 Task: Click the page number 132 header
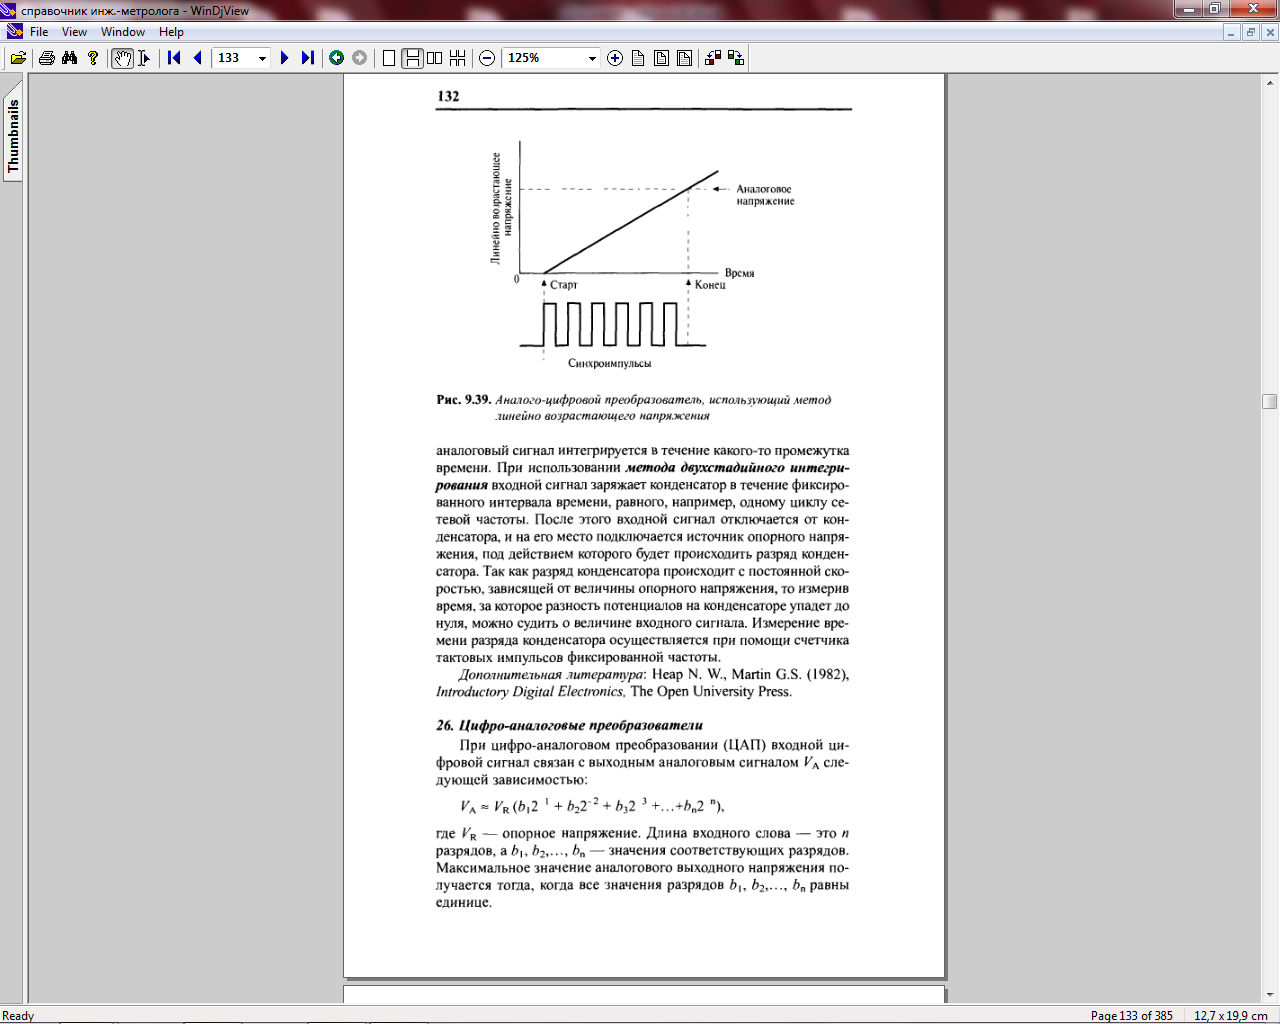[x=448, y=97]
